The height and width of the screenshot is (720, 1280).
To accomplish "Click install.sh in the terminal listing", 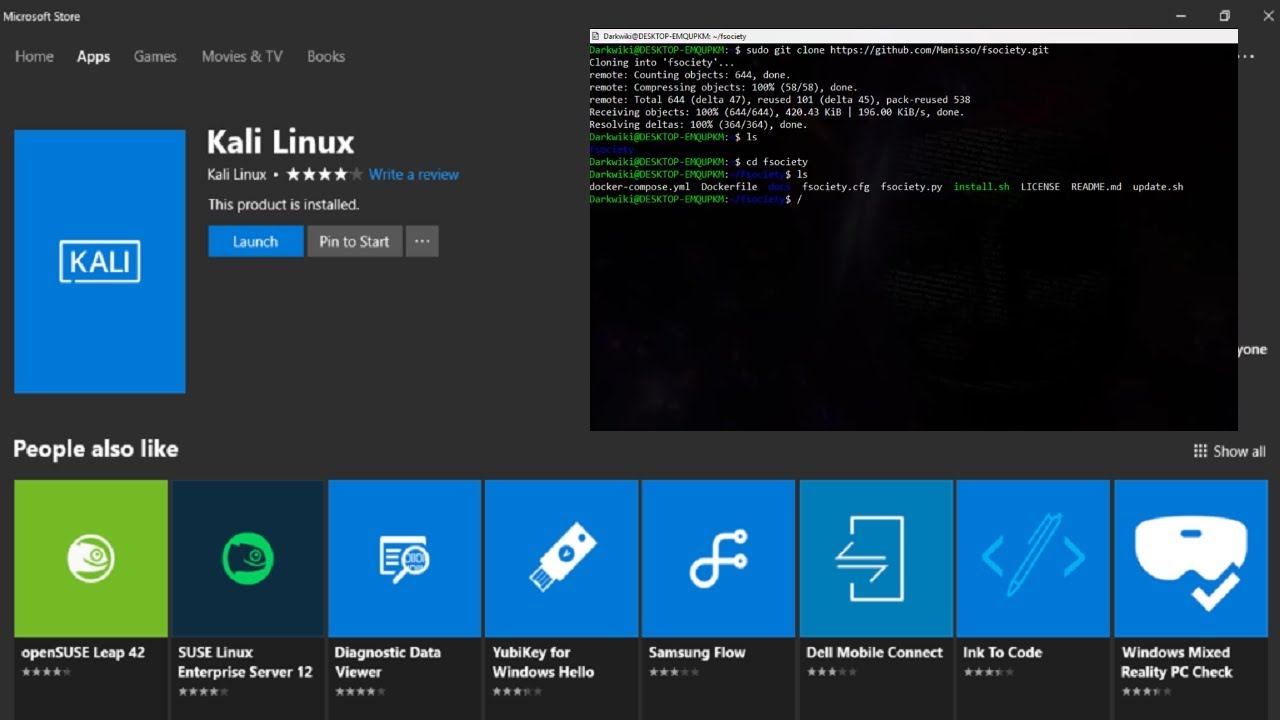I will pyautogui.click(x=981, y=187).
